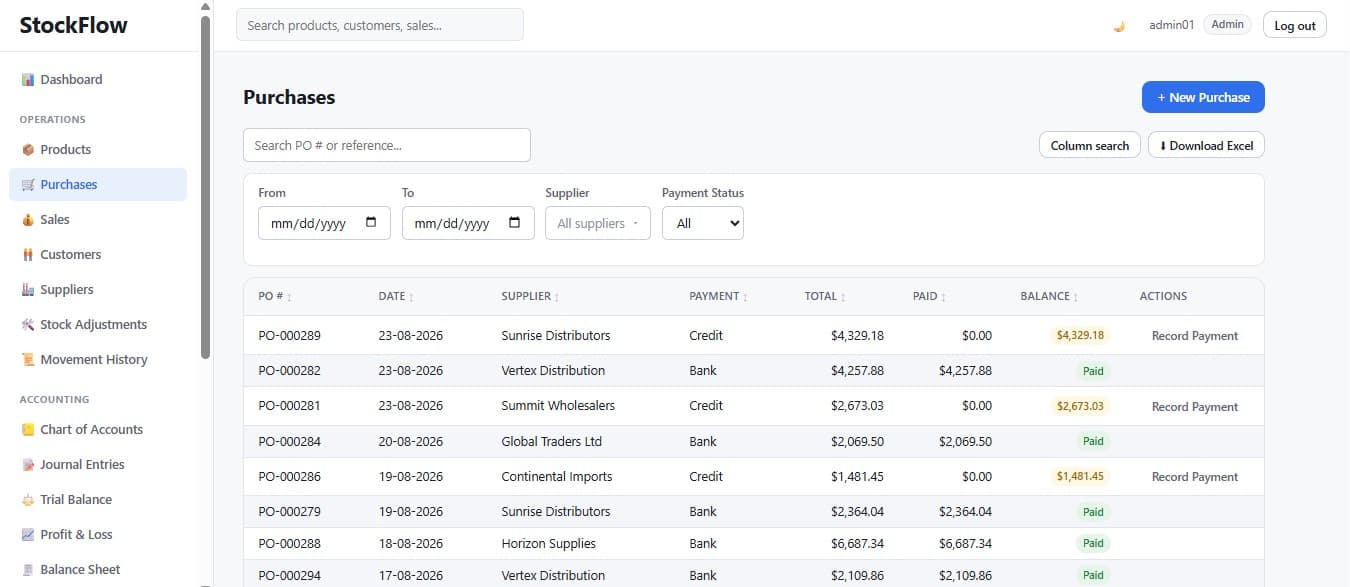This screenshot has height=587, width=1350.
Task: Click the $1,481.45 balance badge
Action: coord(1080,477)
